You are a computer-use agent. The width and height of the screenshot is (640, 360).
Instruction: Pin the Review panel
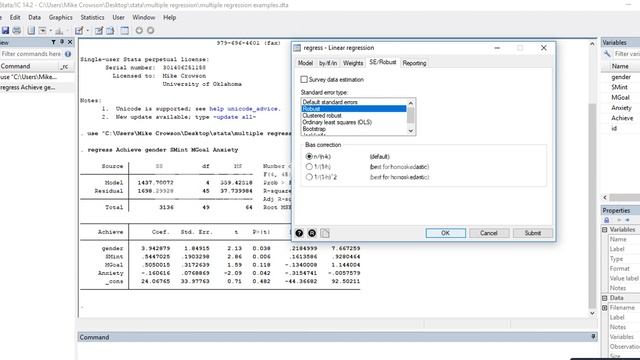coord(62,42)
